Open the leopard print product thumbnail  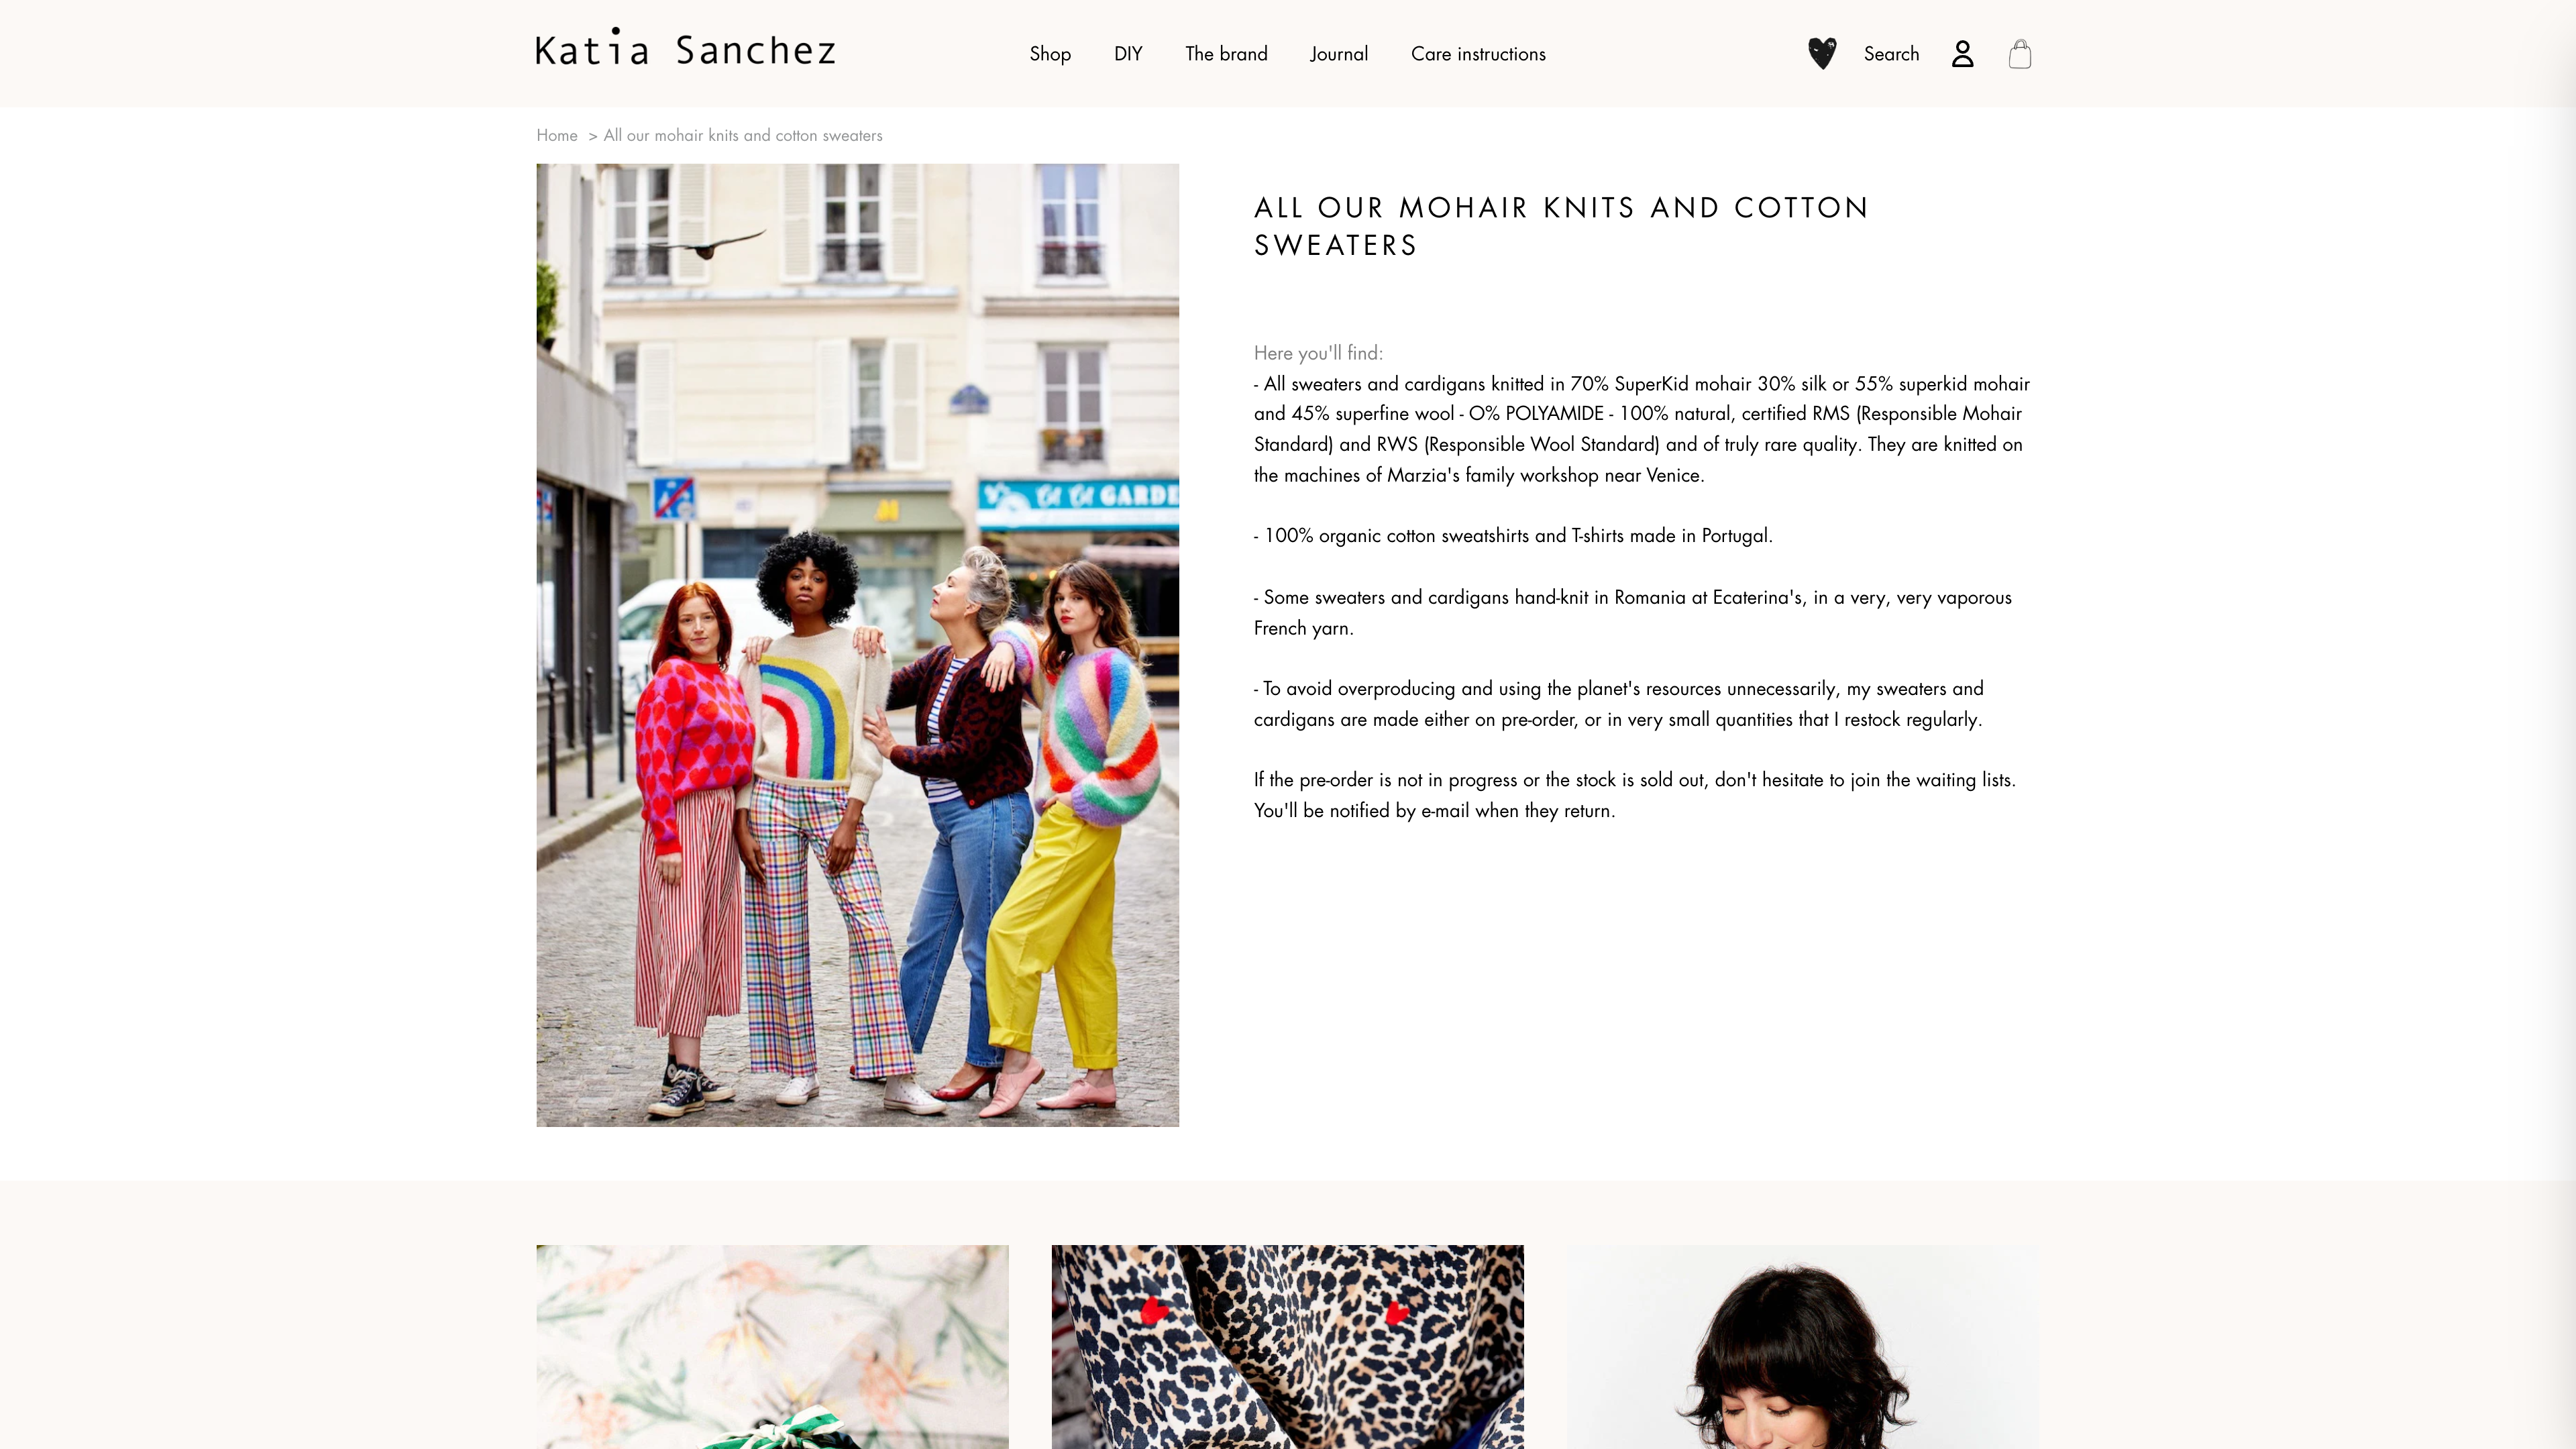(x=1287, y=1346)
